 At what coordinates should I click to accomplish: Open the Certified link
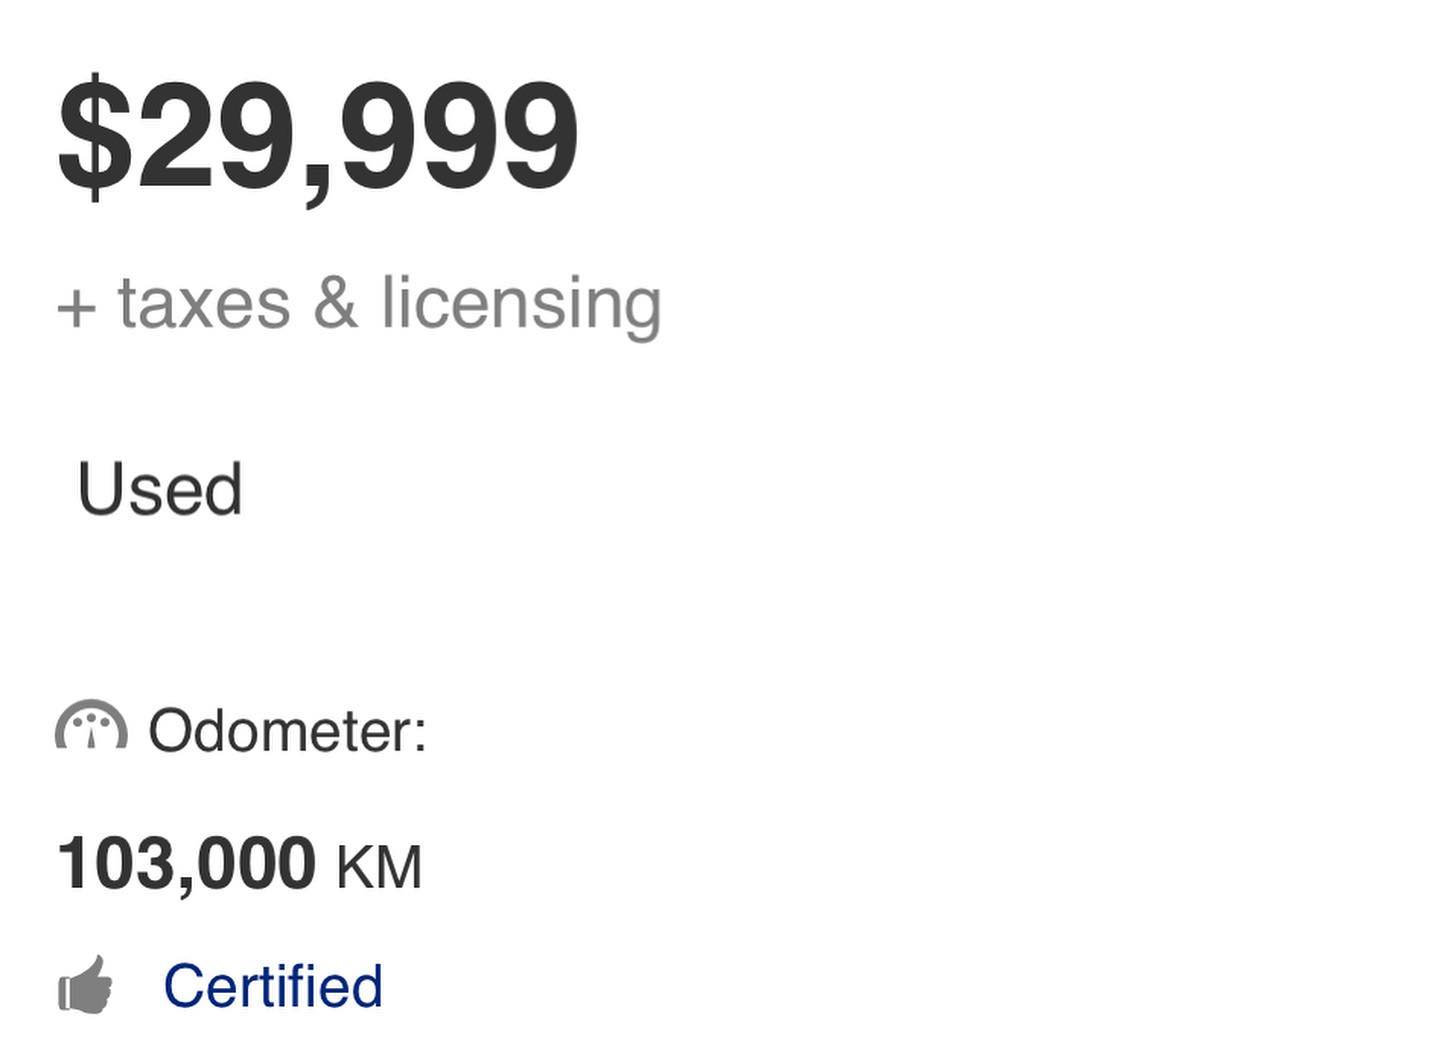coord(273,986)
